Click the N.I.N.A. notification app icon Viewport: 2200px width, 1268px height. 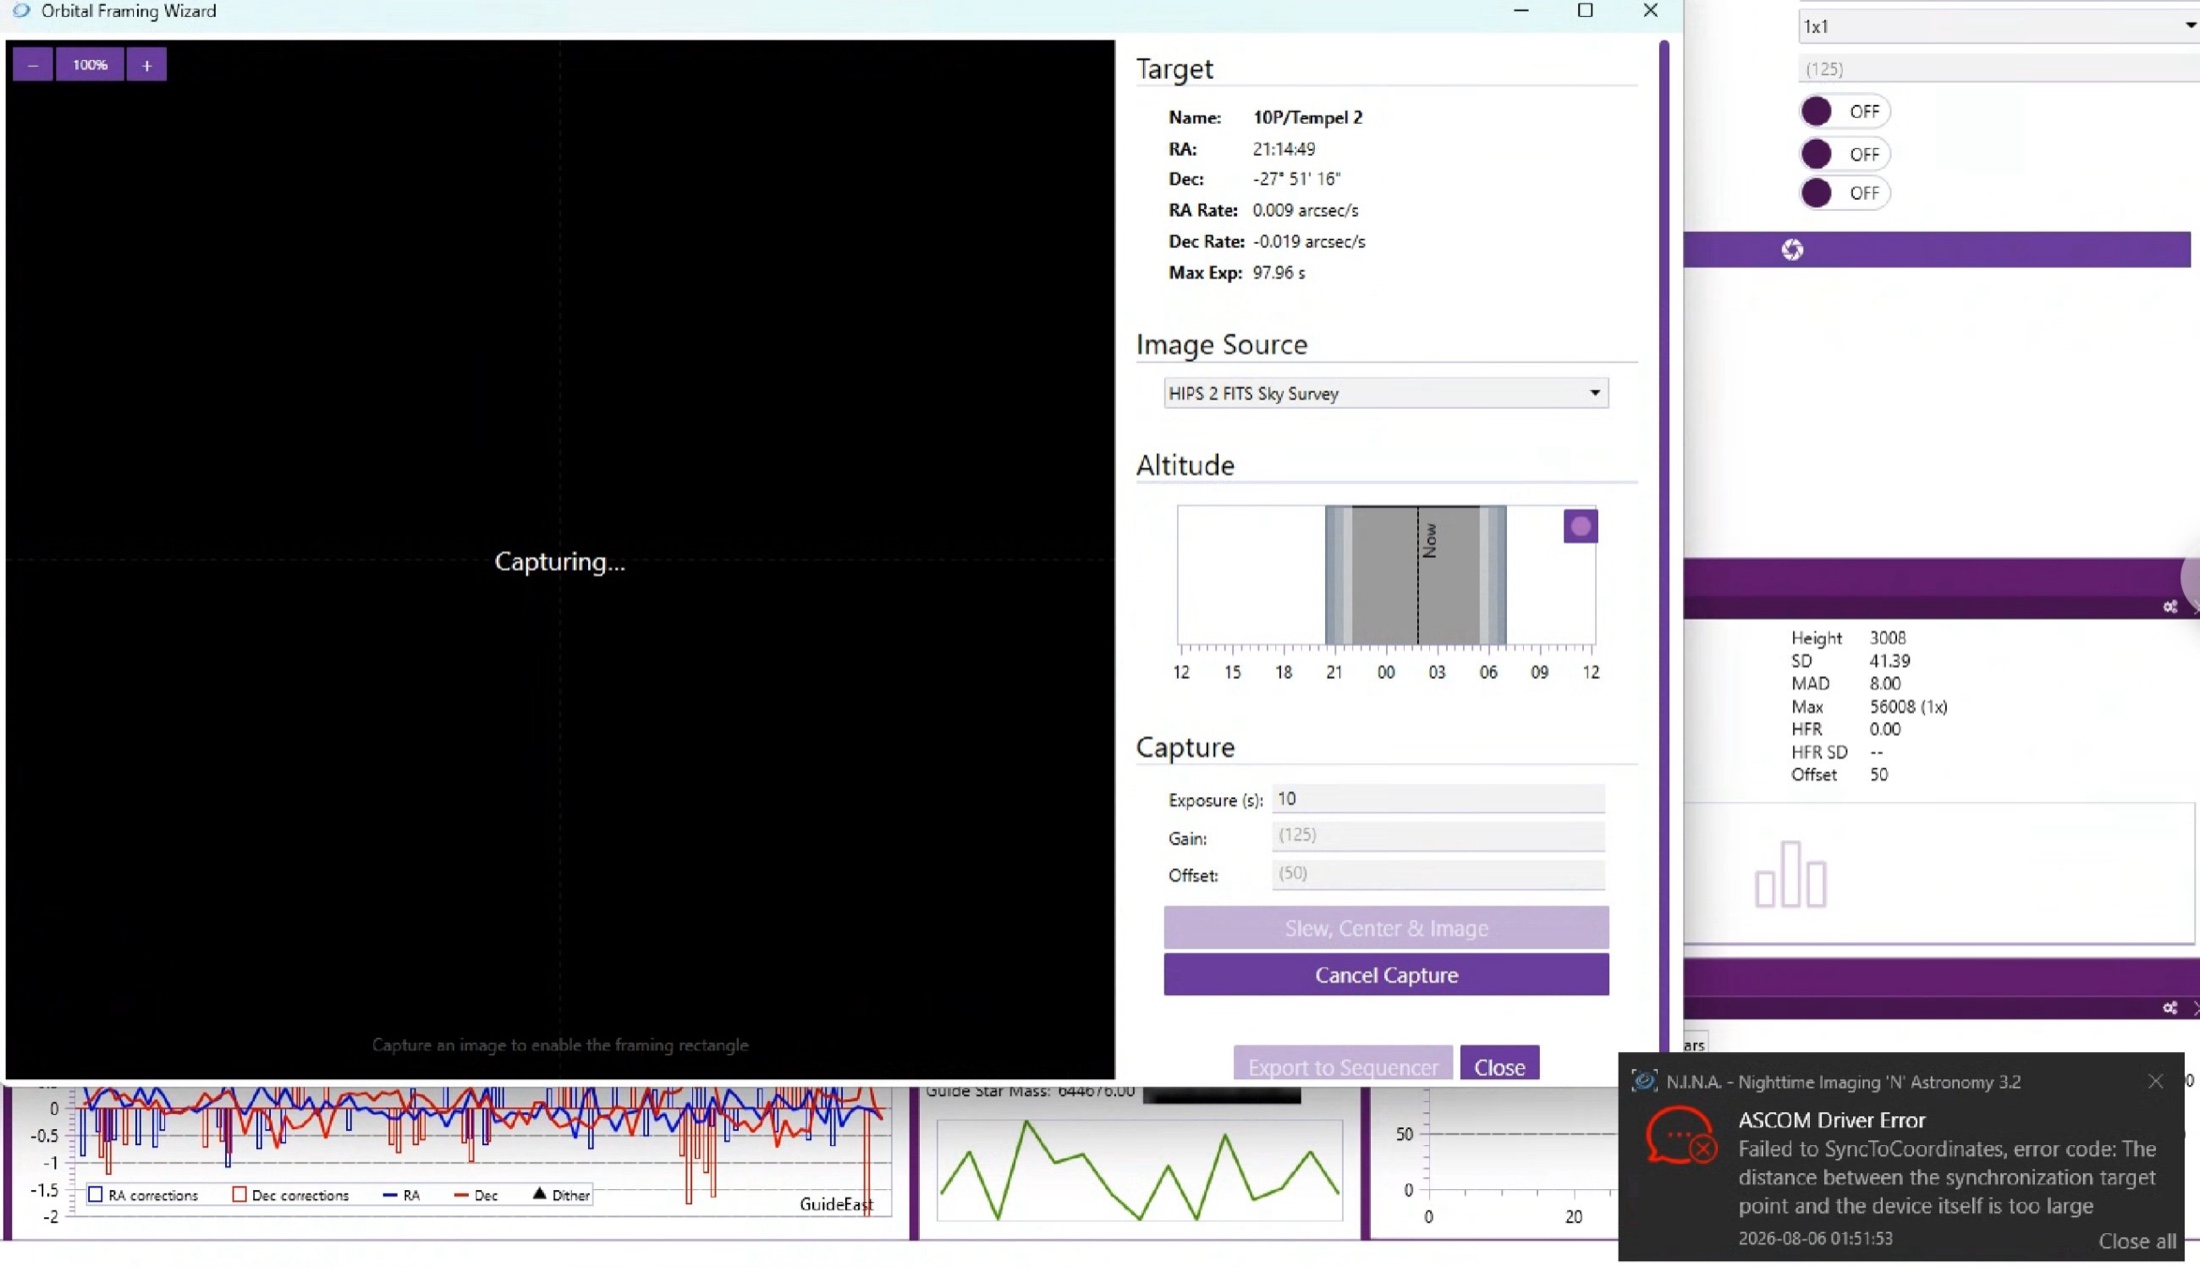[x=1643, y=1081]
